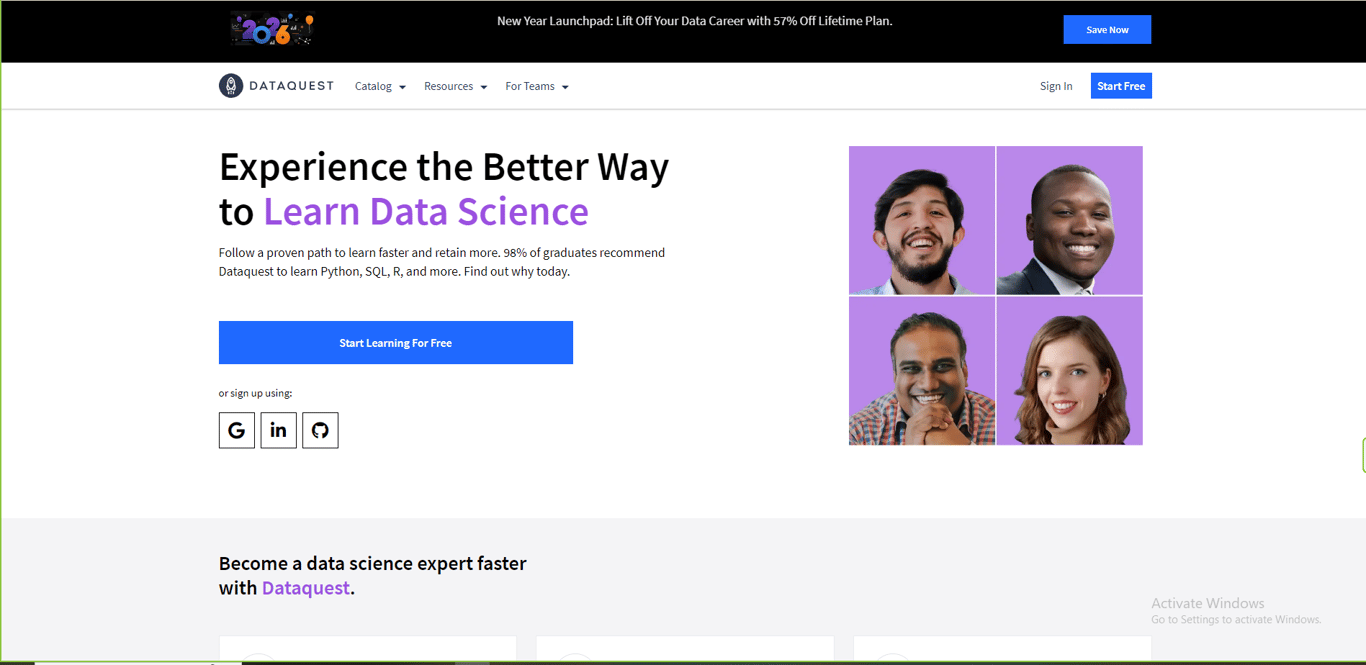Image resolution: width=1366 pixels, height=665 pixels.
Task: Click the 2026 New Year banner graphic
Action: click(x=272, y=29)
